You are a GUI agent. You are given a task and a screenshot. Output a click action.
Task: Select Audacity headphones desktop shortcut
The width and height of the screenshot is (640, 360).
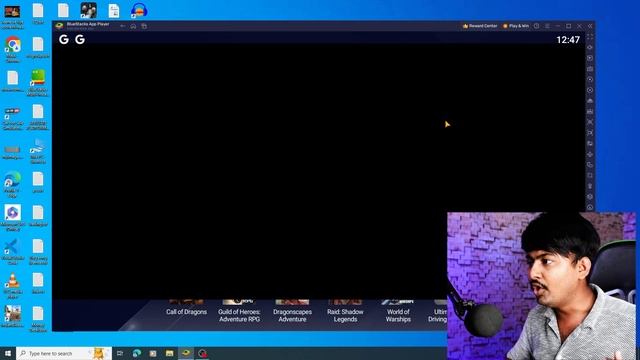click(x=139, y=10)
